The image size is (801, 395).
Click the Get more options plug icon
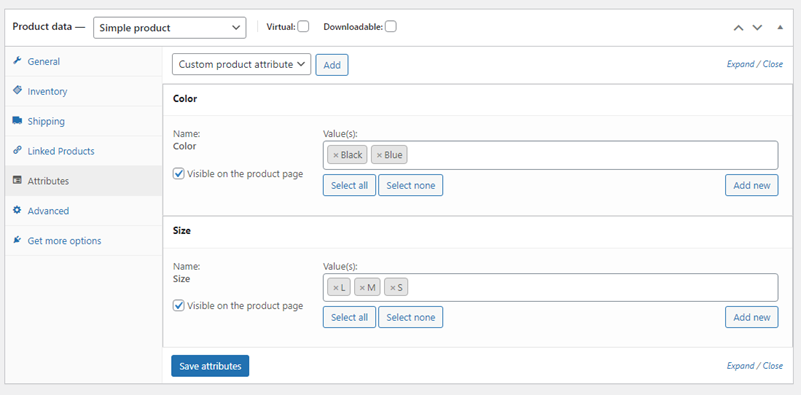click(x=17, y=240)
